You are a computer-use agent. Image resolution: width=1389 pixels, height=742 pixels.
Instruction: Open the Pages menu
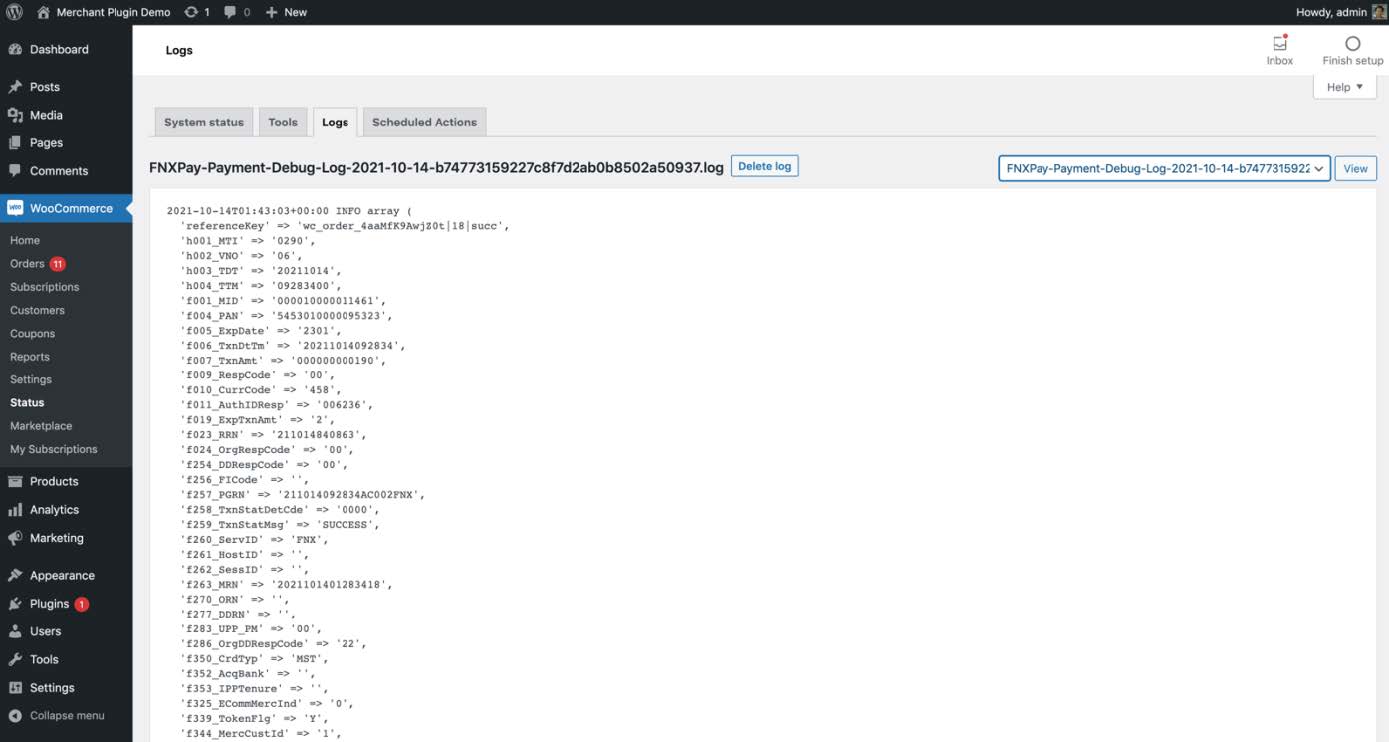[x=46, y=143]
